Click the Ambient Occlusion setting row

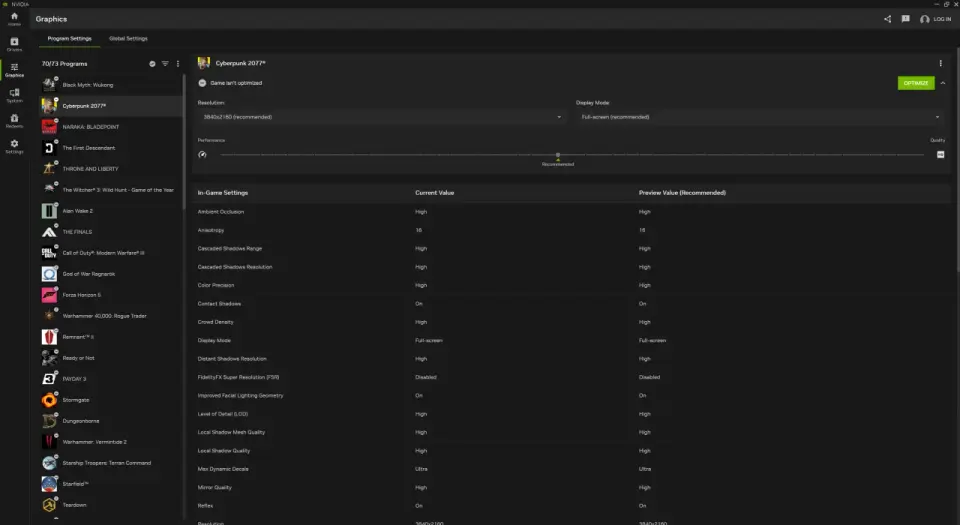tap(571, 212)
